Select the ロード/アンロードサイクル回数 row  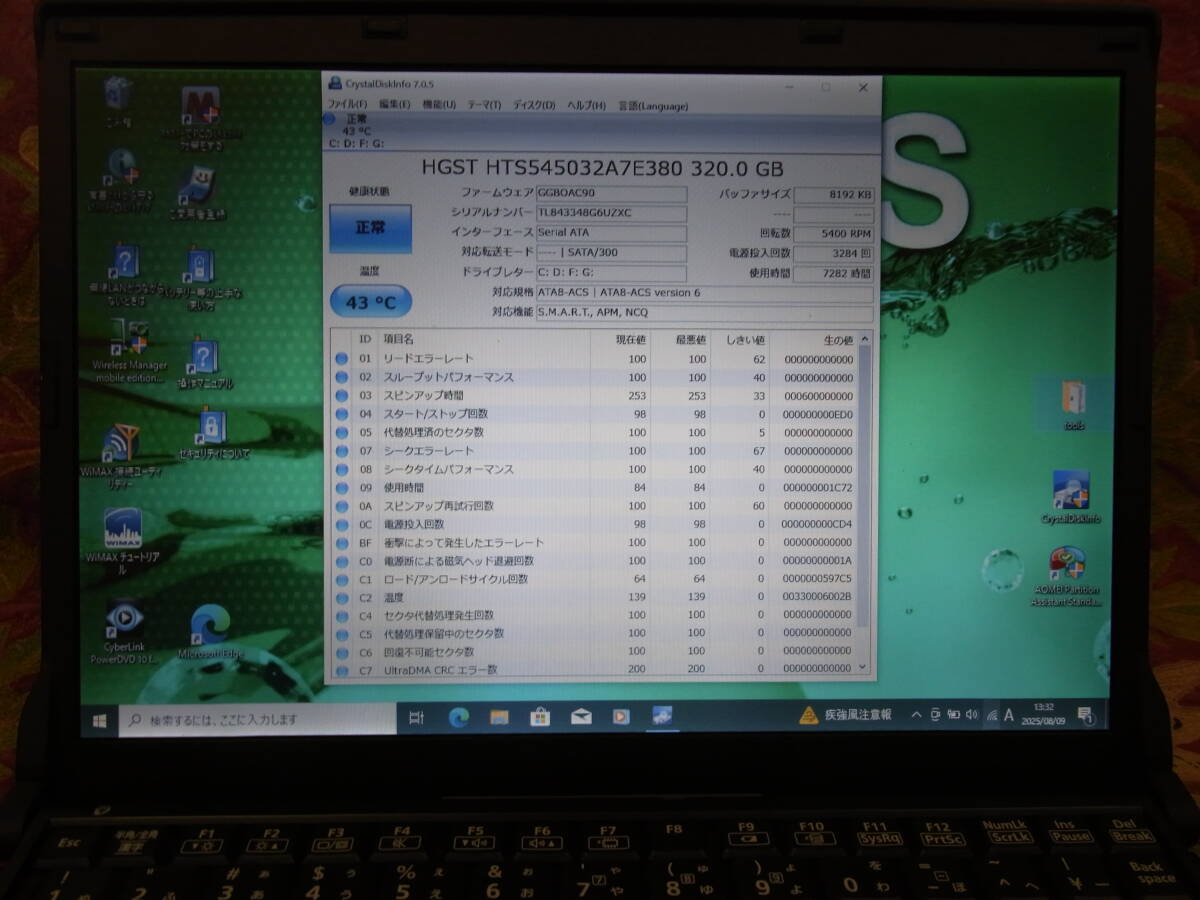click(595, 579)
